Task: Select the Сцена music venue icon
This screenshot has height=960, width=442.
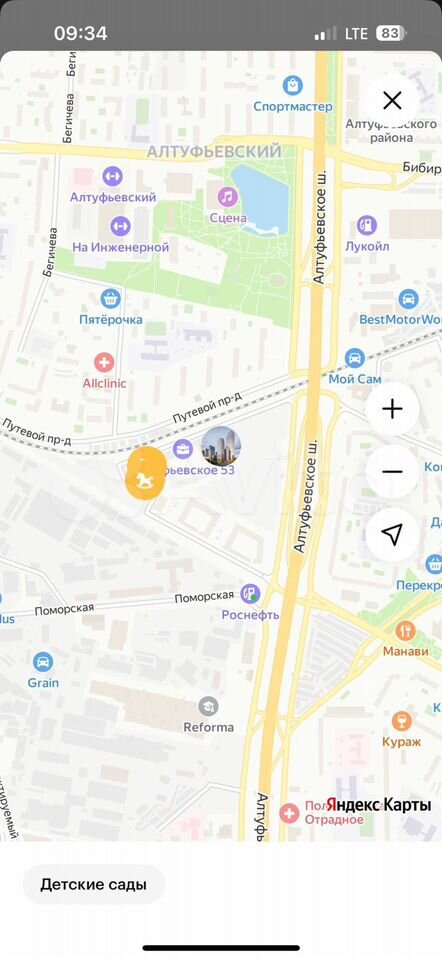Action: click(228, 197)
